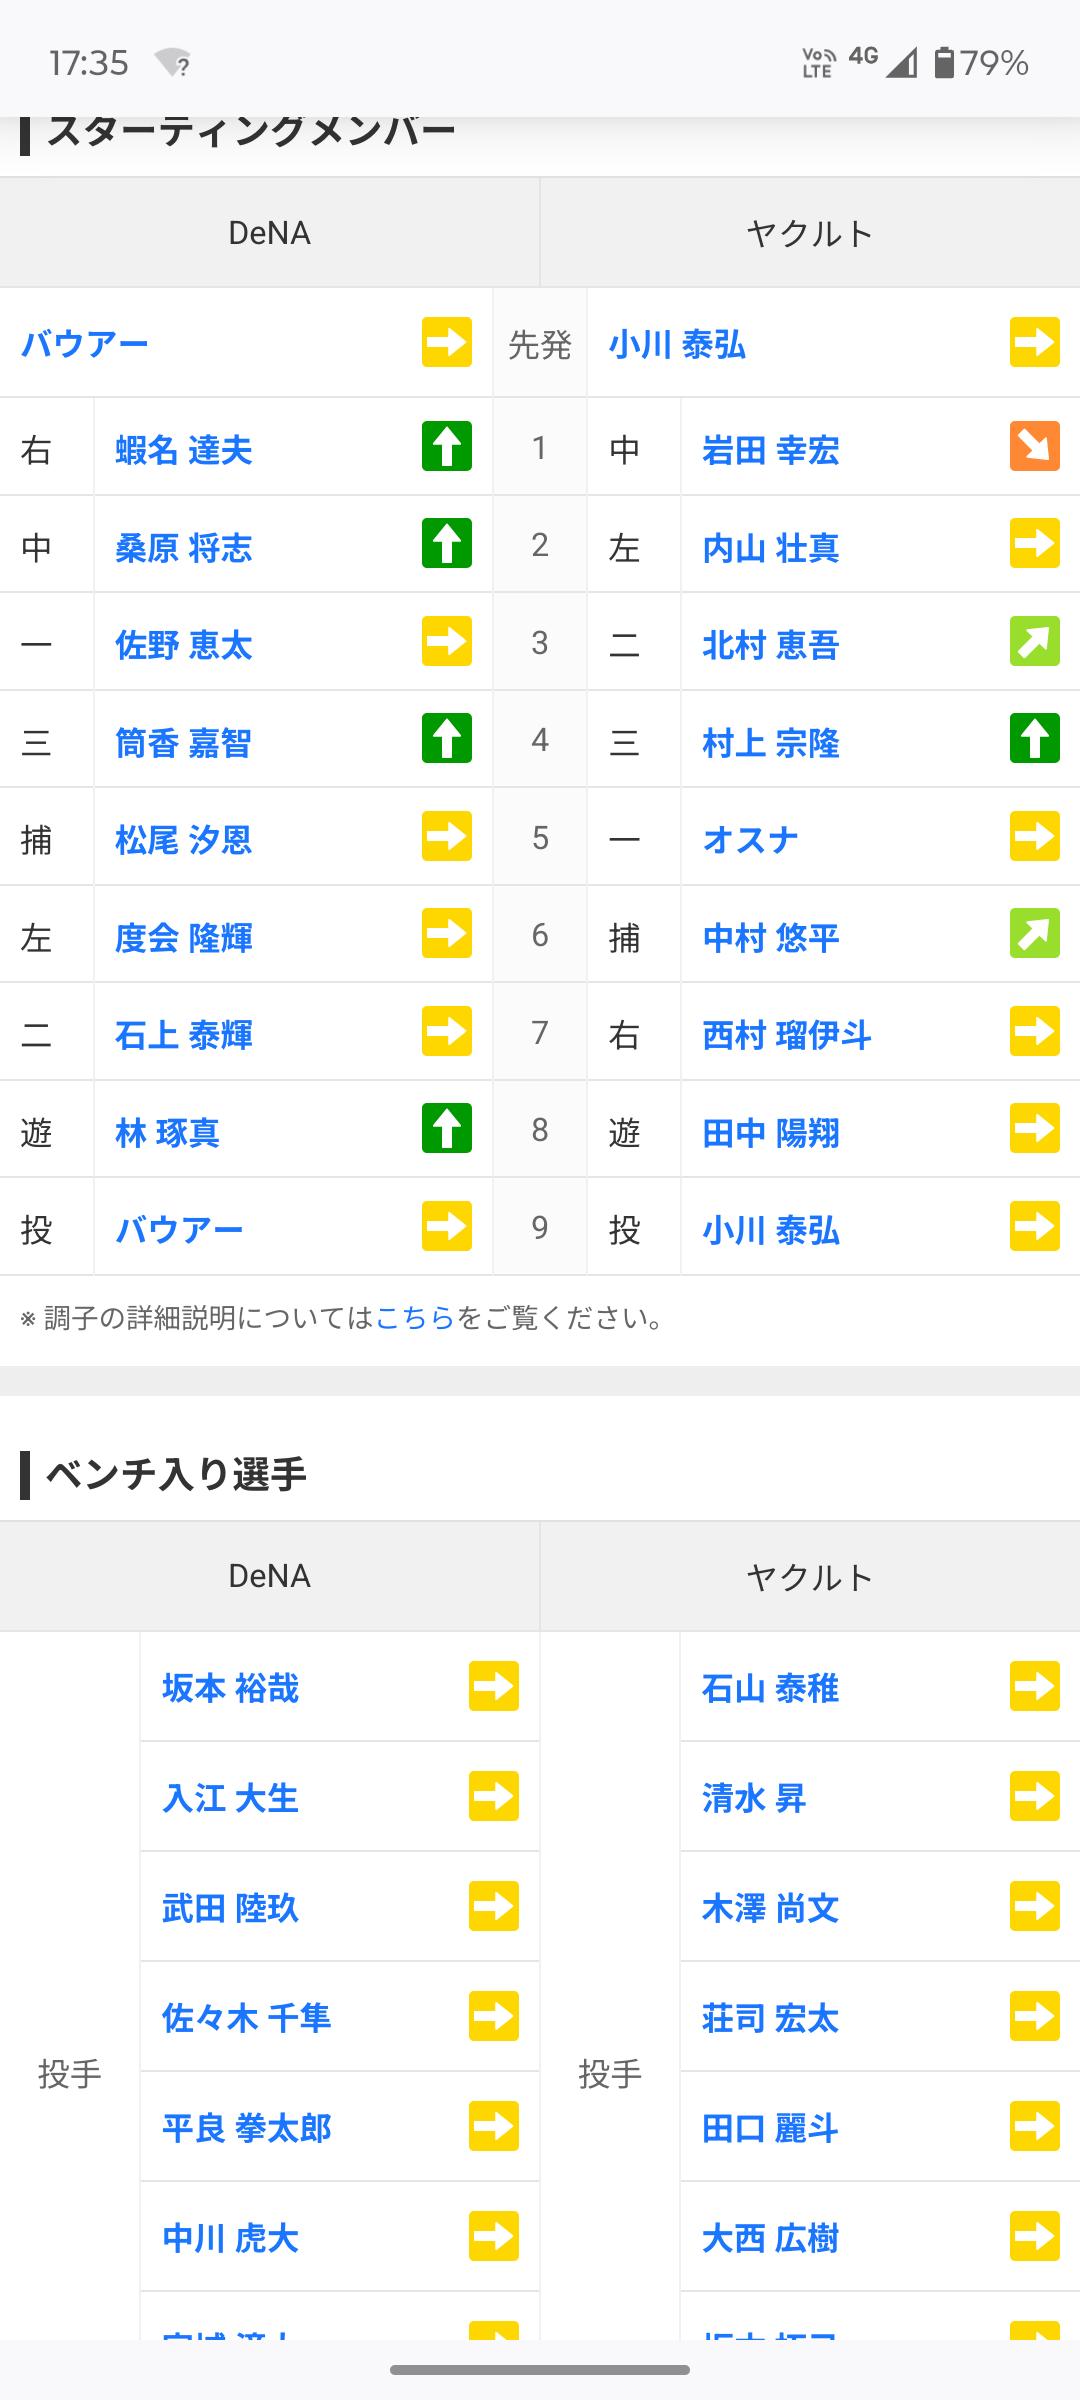Tap the light-green rising arrow icon for 北村 恵吾
Image resolution: width=1080 pixels, height=2400 pixels.
1034,642
